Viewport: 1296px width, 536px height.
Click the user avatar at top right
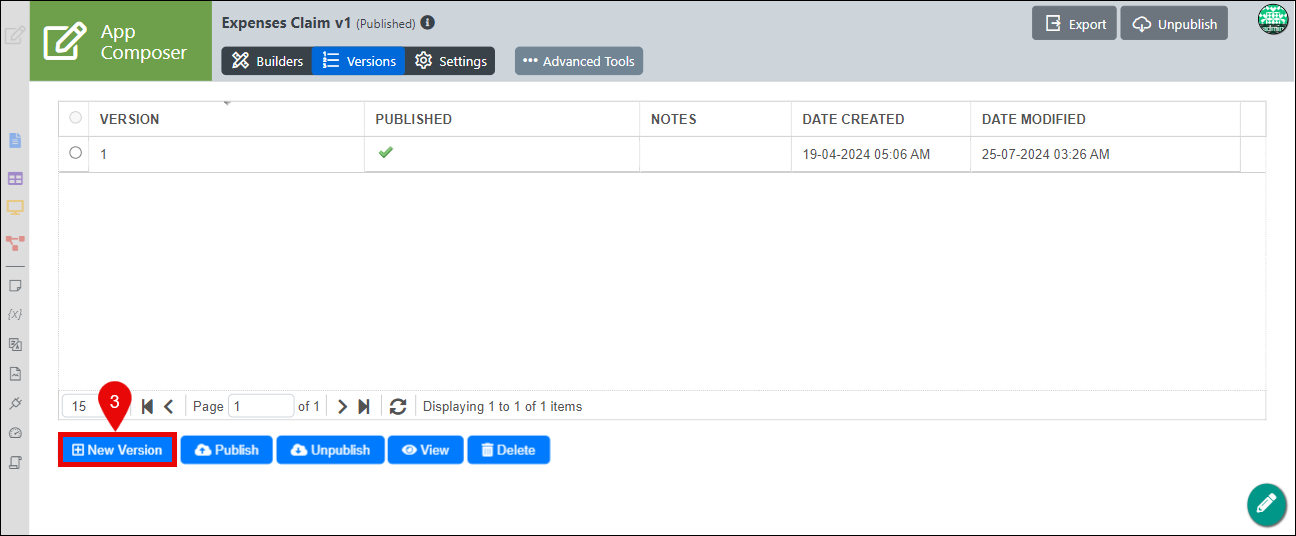point(1272,20)
